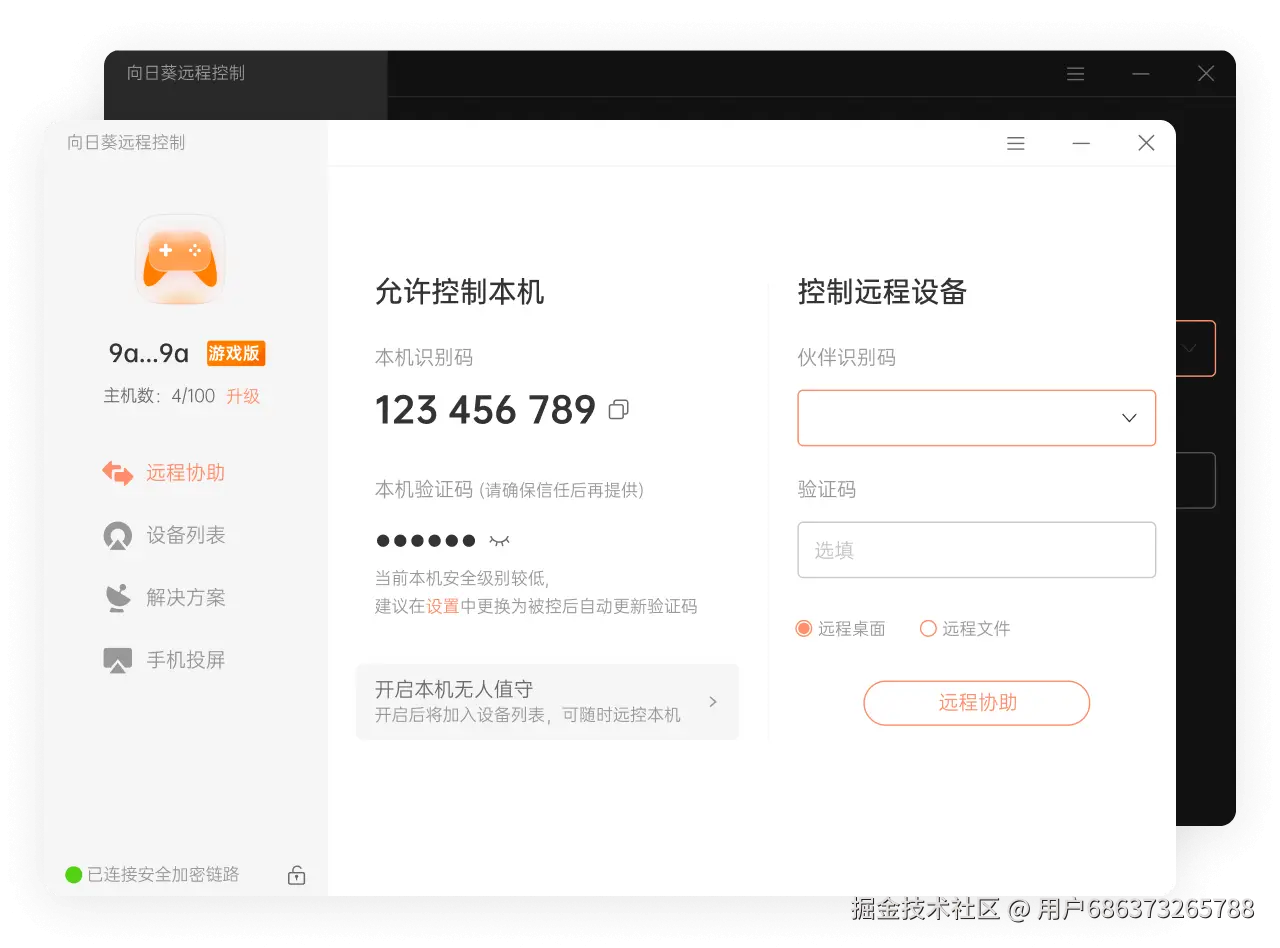Click 主机数：4/100 text

click(159, 396)
